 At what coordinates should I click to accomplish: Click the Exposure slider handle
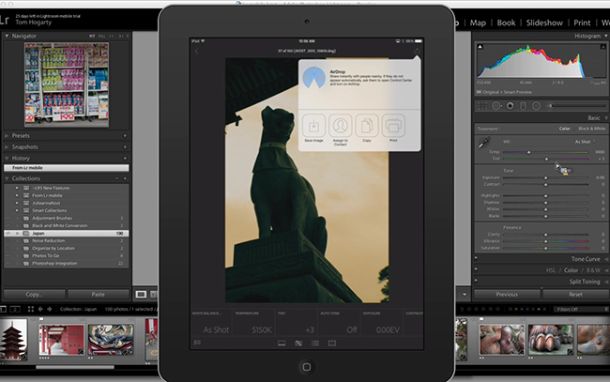click(x=546, y=178)
